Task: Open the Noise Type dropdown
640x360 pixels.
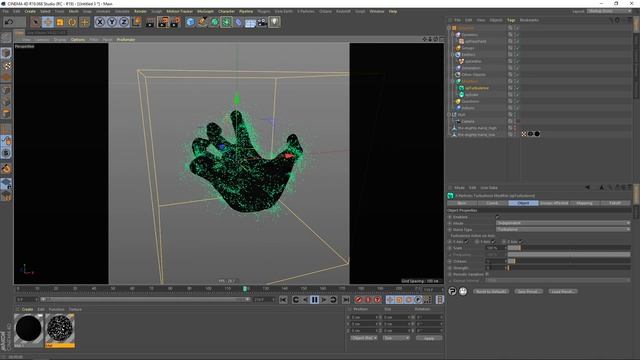Action: [563, 229]
